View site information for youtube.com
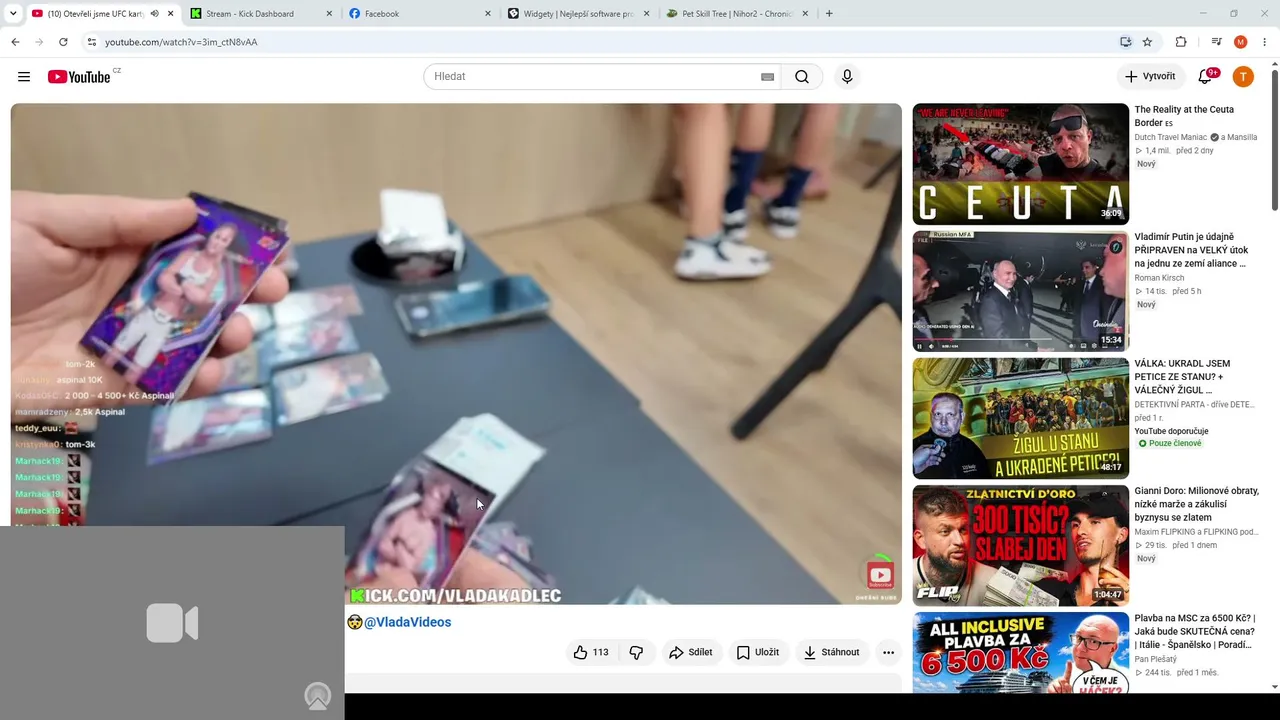1280x720 pixels. coord(91,42)
